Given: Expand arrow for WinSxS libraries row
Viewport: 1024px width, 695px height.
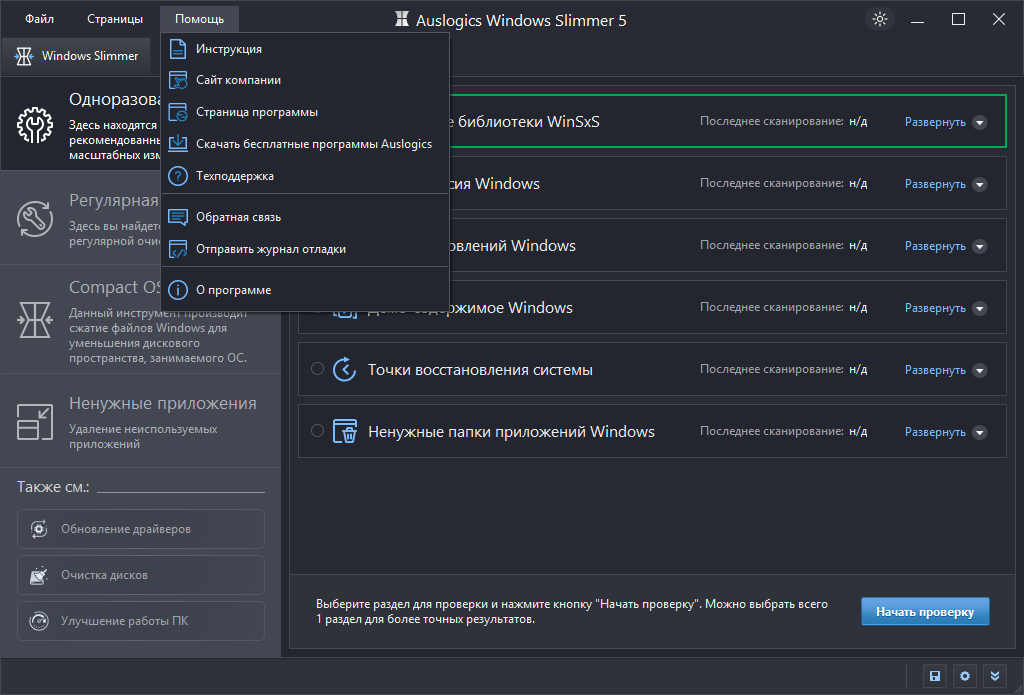Looking at the screenshot, I should tap(980, 123).
